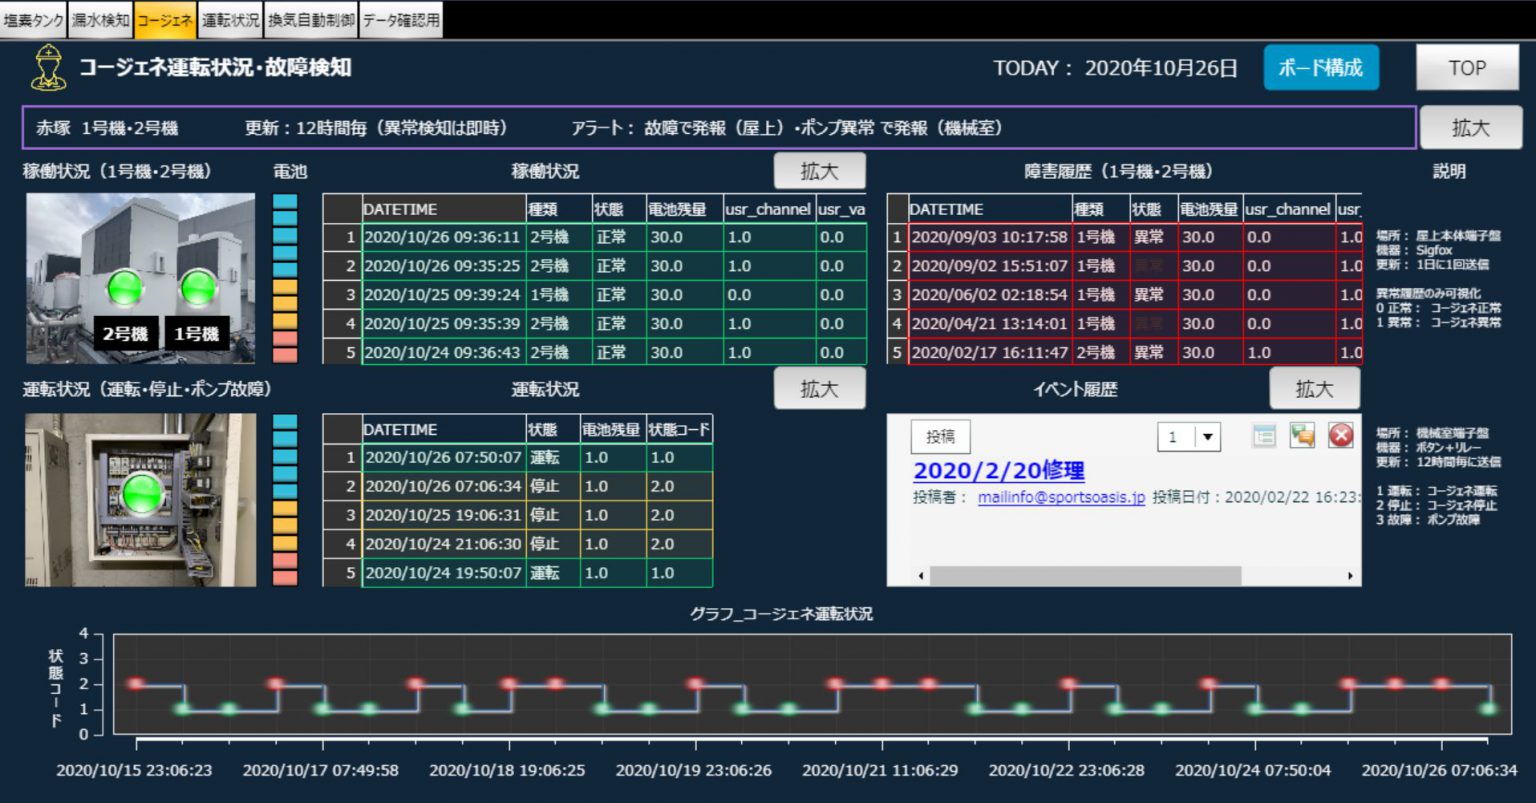Click the right scroll arrow in event history
The width and height of the screenshot is (1536, 803).
click(1350, 576)
